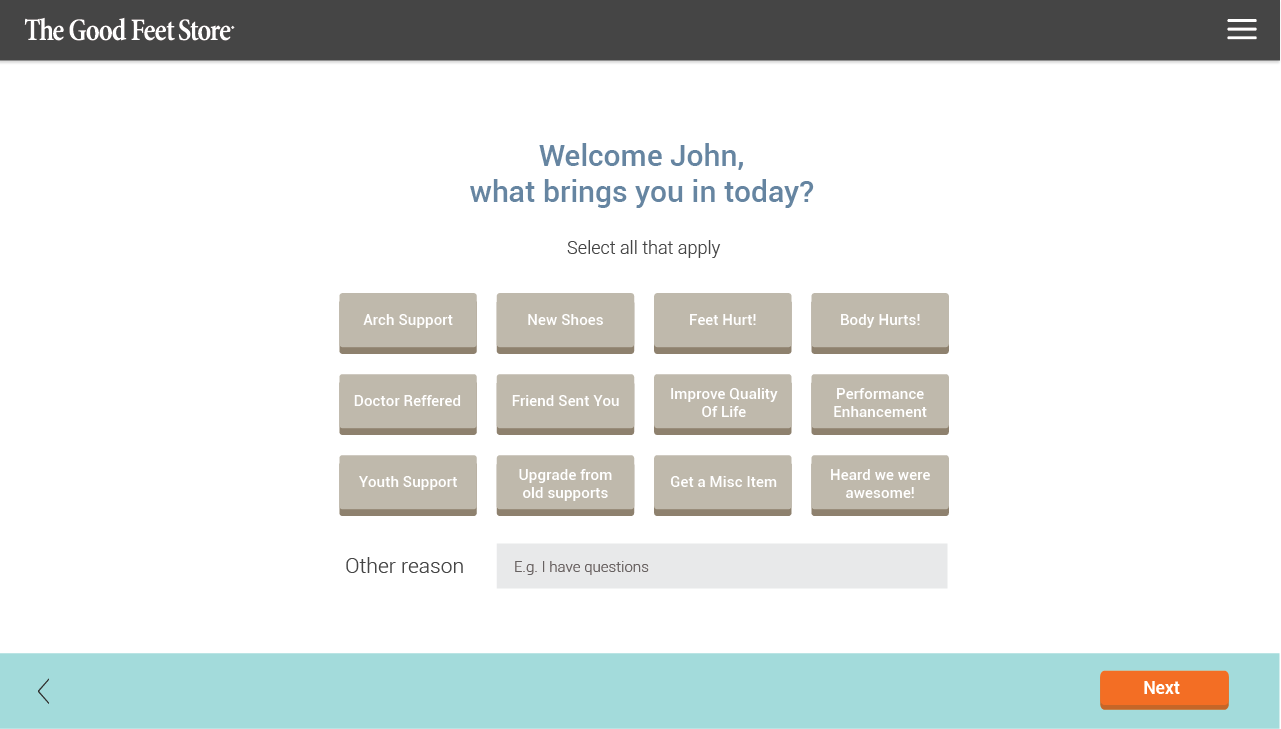Click the Other reason text field
The image size is (1281, 729).
click(x=721, y=566)
